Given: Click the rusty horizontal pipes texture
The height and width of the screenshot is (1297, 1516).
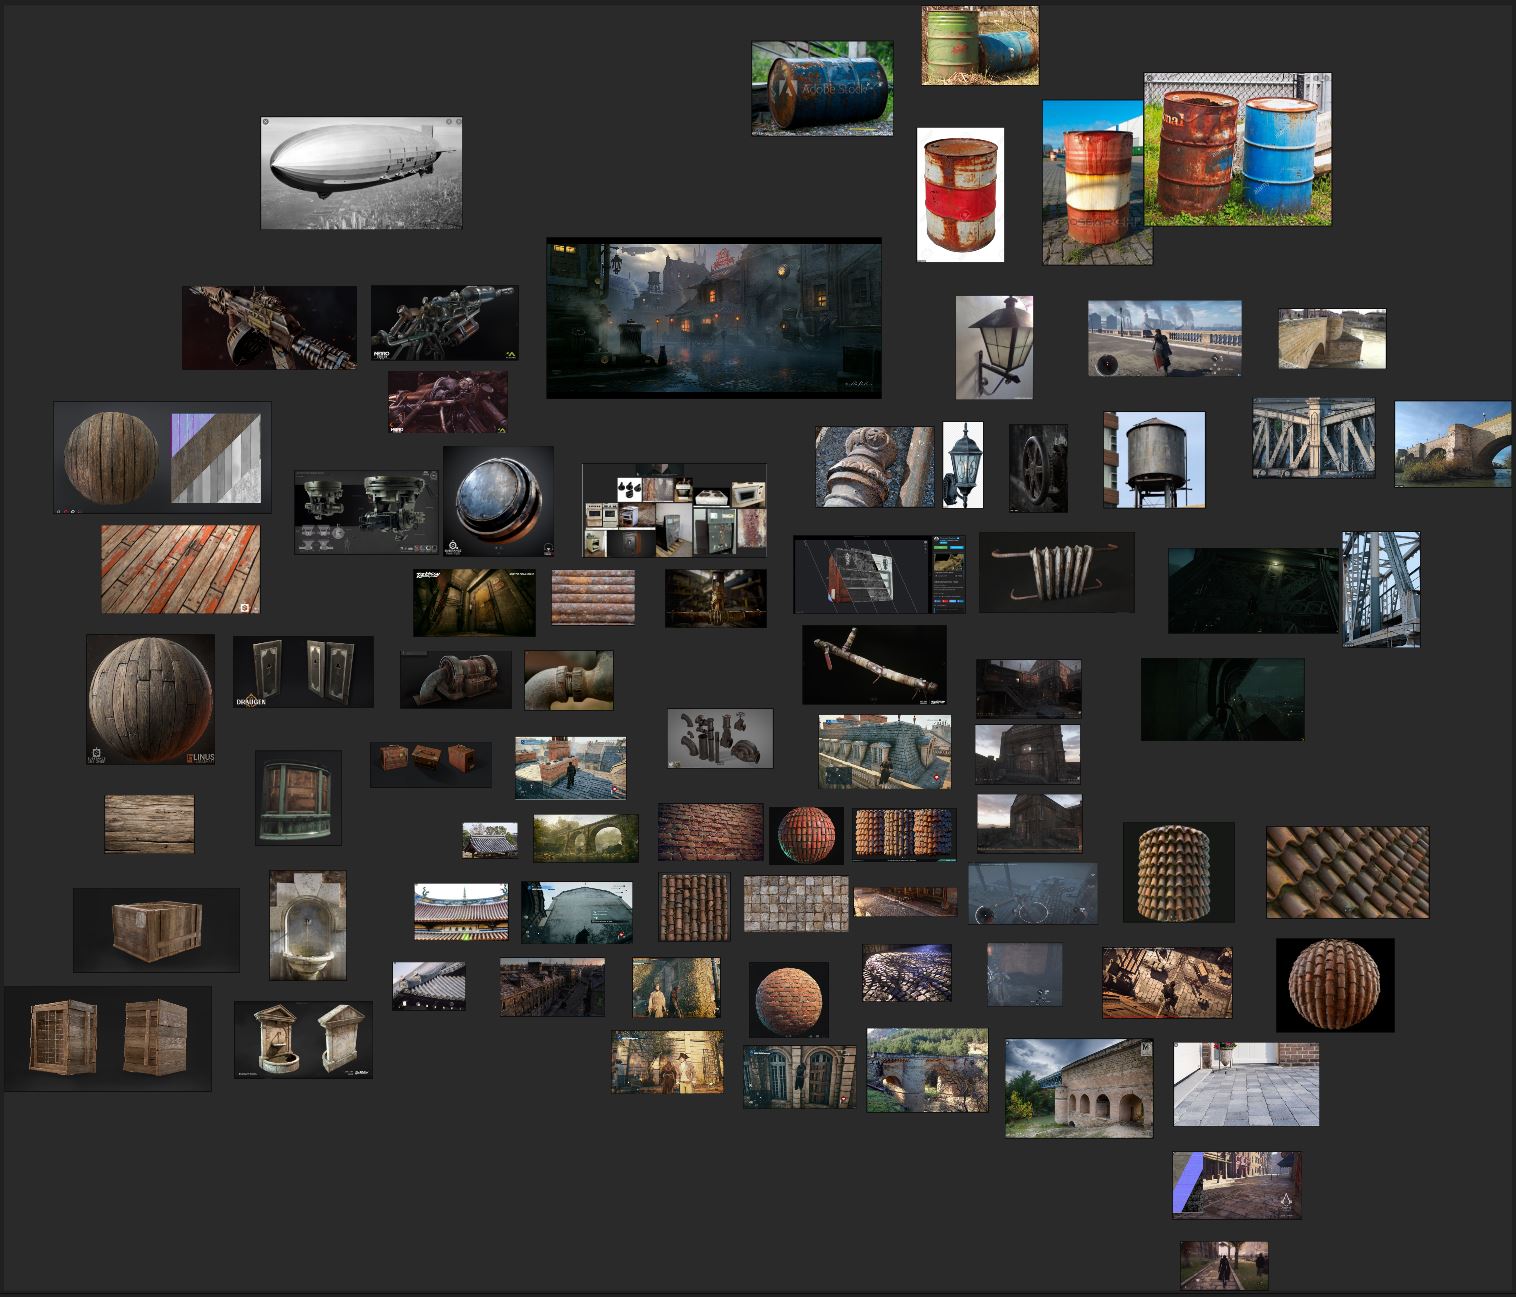Looking at the screenshot, I should (593, 597).
